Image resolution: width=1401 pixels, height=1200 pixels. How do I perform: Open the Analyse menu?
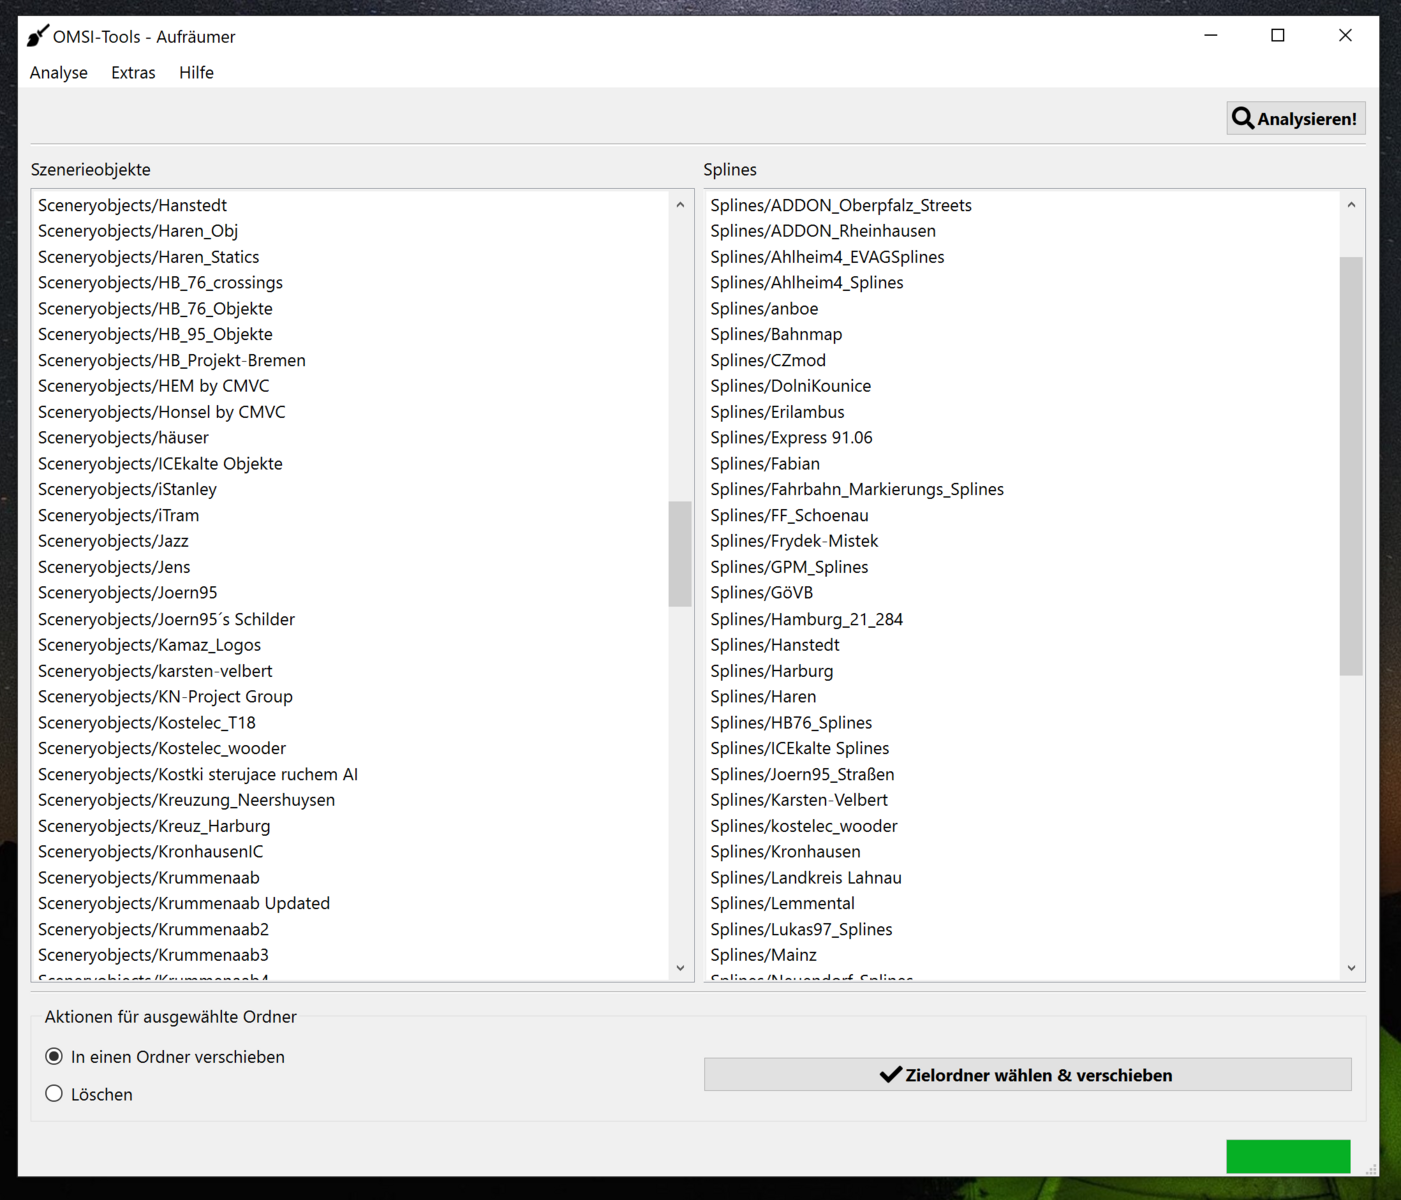click(x=59, y=73)
